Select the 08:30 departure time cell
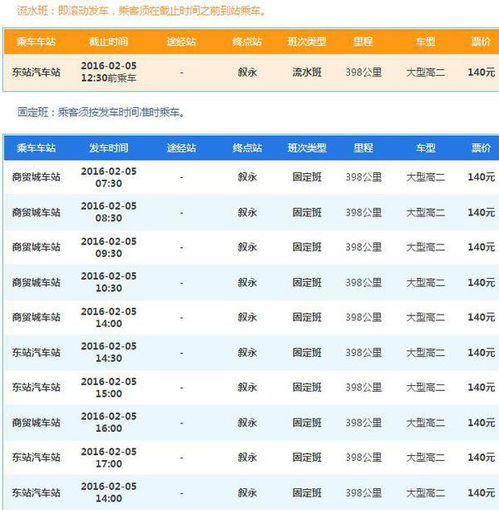The height and width of the screenshot is (510, 499). click(x=109, y=212)
